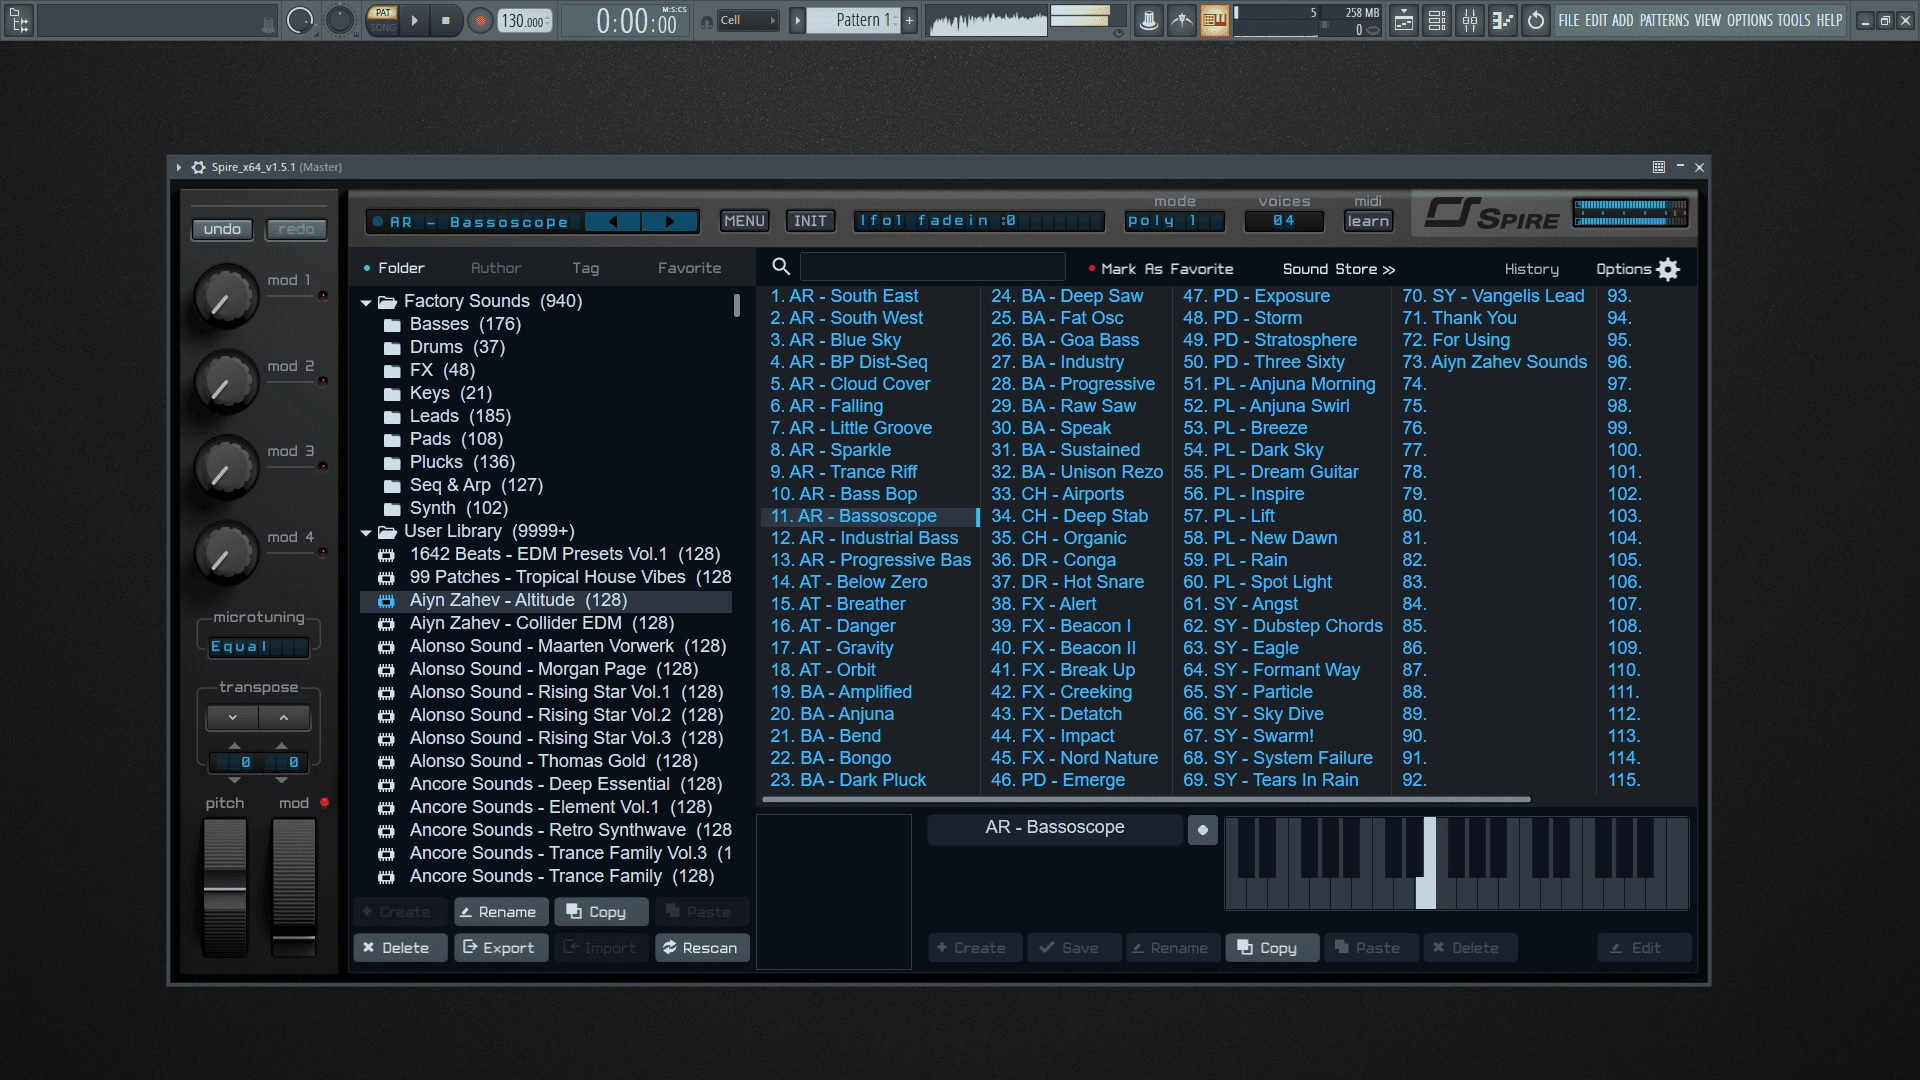Click the preset search input field
The width and height of the screenshot is (1920, 1080).
pos(932,267)
